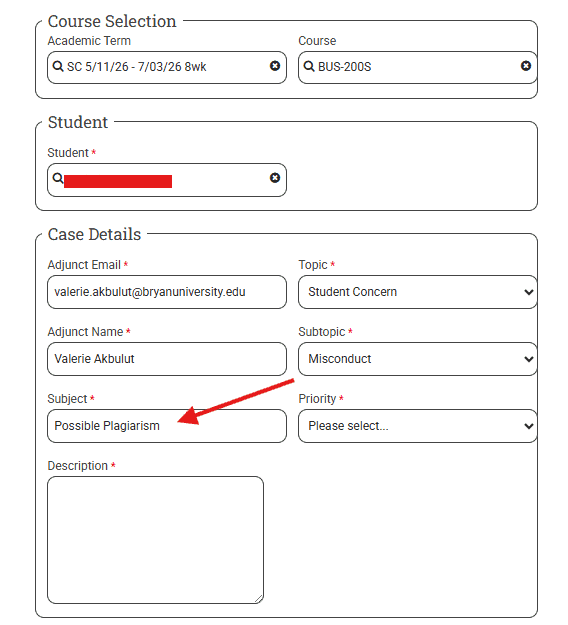Click the Course search magnifier icon
568x625 pixels.
pyautogui.click(x=309, y=66)
